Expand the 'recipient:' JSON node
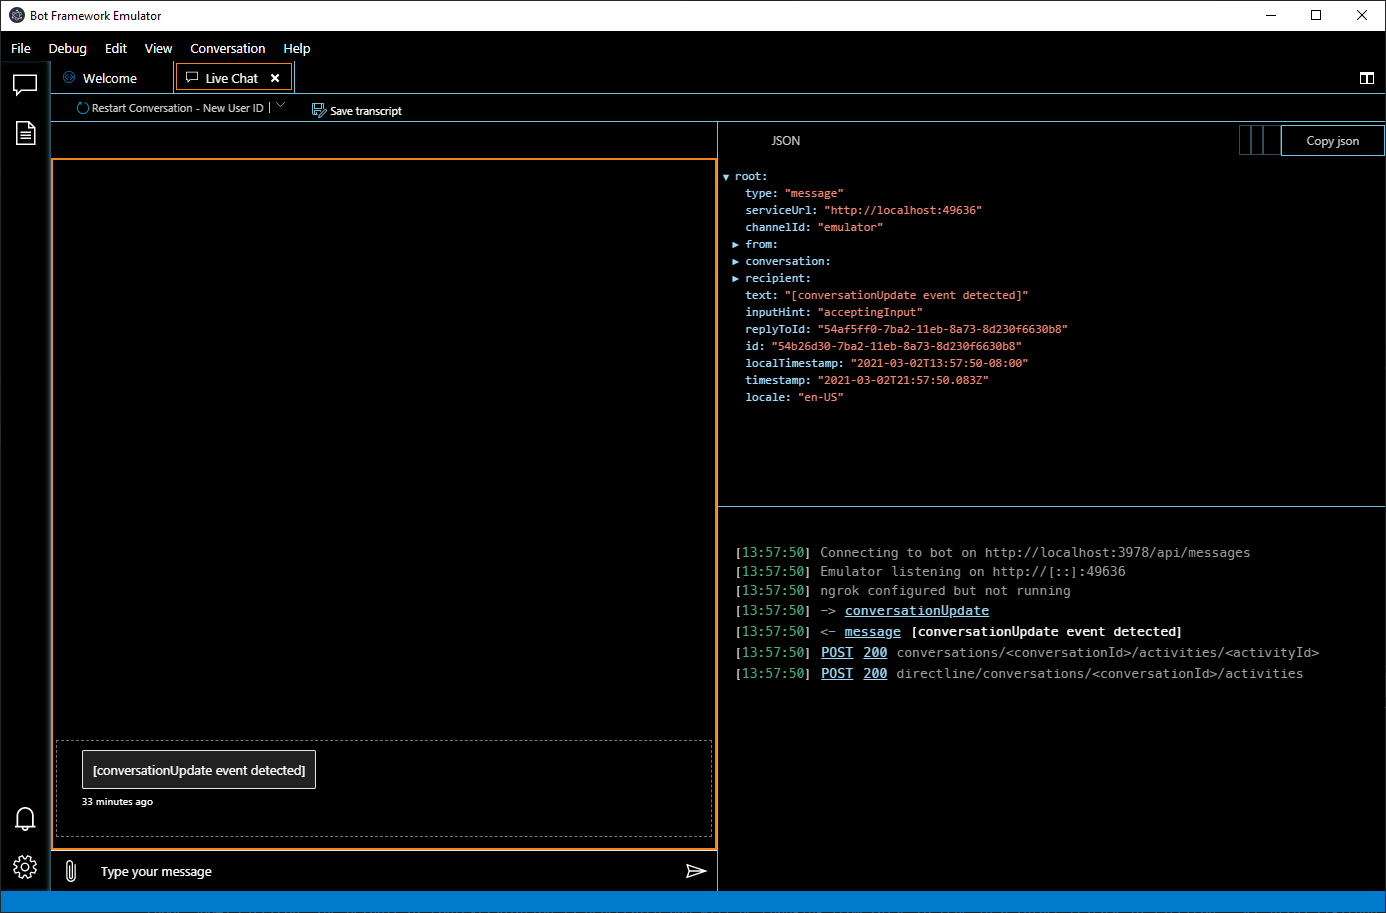Image resolution: width=1386 pixels, height=913 pixels. (736, 279)
